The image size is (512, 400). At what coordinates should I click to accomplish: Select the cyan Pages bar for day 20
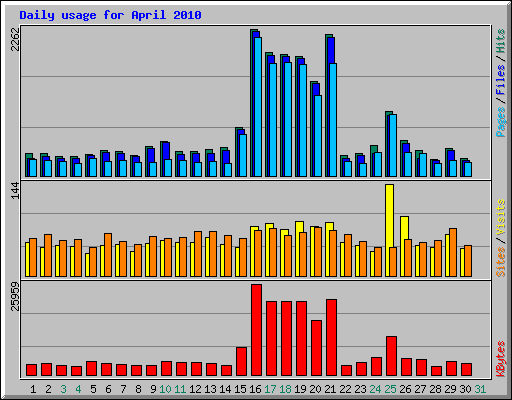(x=318, y=136)
